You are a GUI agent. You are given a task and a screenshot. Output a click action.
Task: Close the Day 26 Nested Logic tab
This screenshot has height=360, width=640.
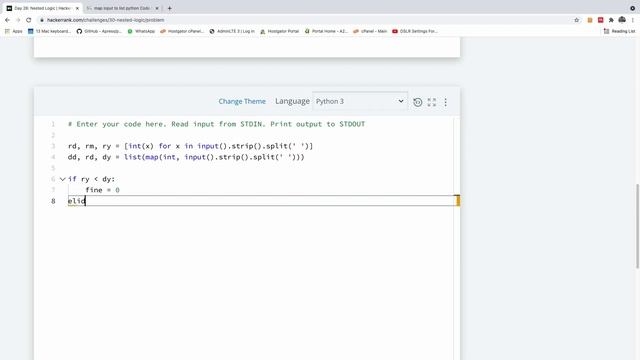(x=77, y=8)
